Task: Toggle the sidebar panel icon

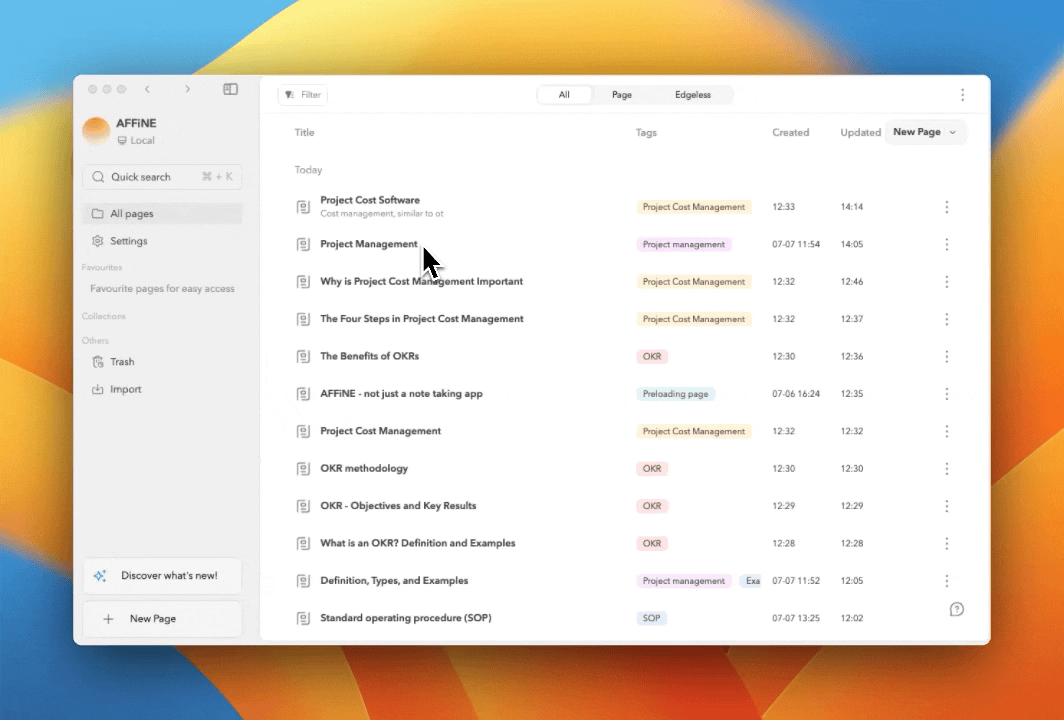Action: (231, 89)
